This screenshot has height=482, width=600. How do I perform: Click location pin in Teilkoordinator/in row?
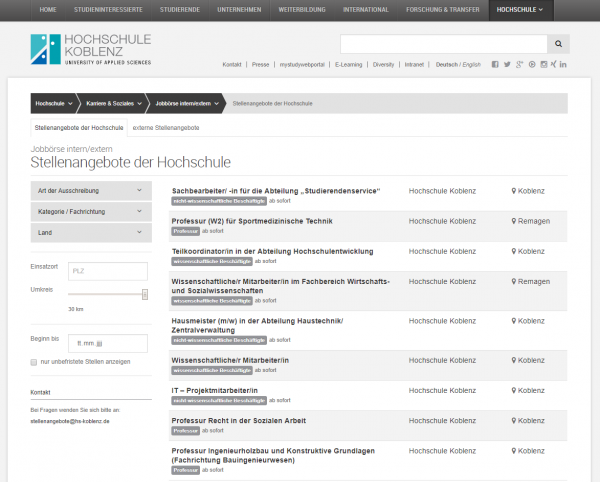coord(514,251)
